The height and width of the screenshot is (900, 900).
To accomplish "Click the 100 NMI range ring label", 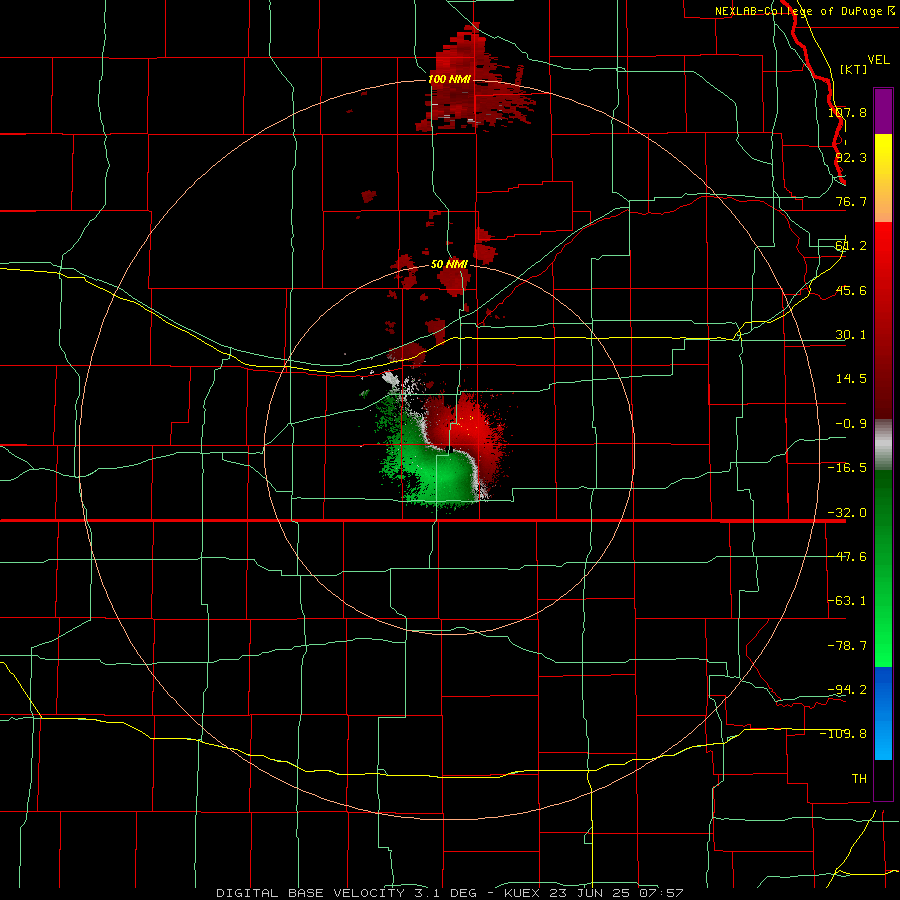I will click(449, 79).
